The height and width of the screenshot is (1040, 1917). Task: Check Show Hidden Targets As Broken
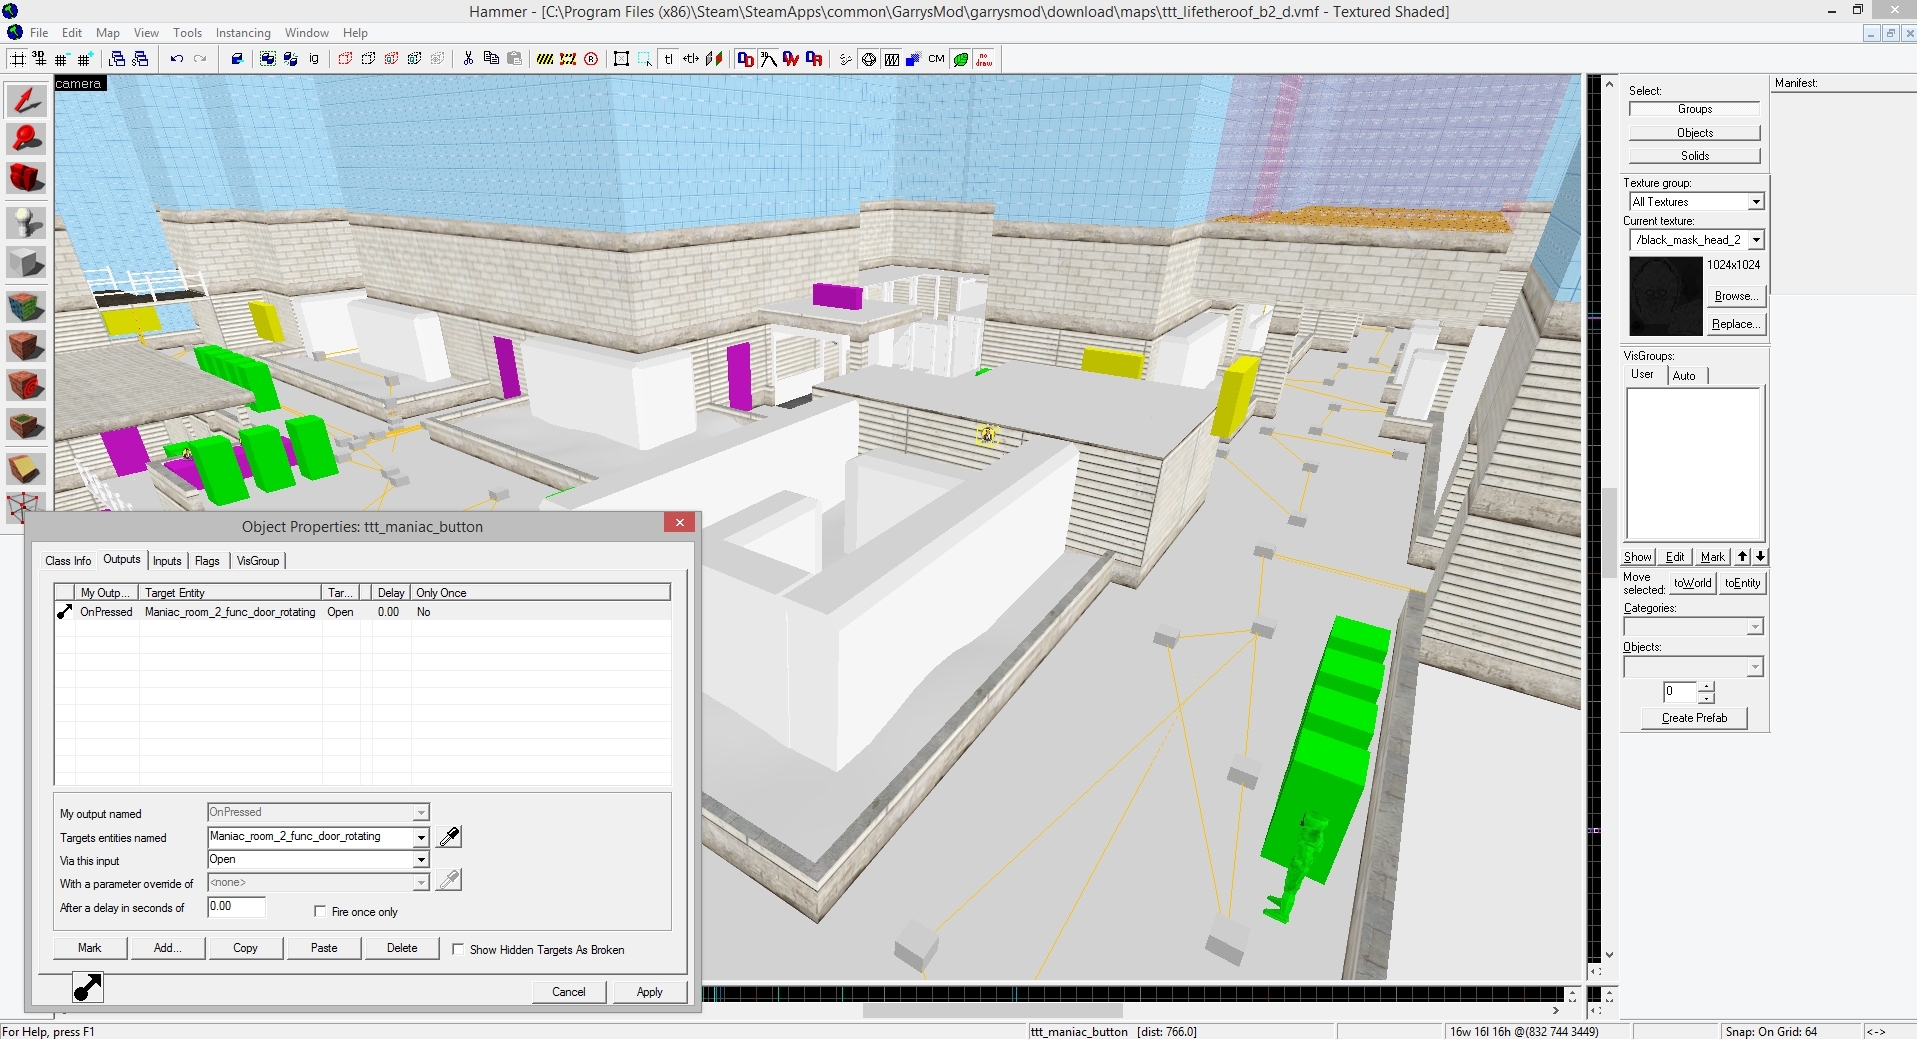tap(458, 949)
